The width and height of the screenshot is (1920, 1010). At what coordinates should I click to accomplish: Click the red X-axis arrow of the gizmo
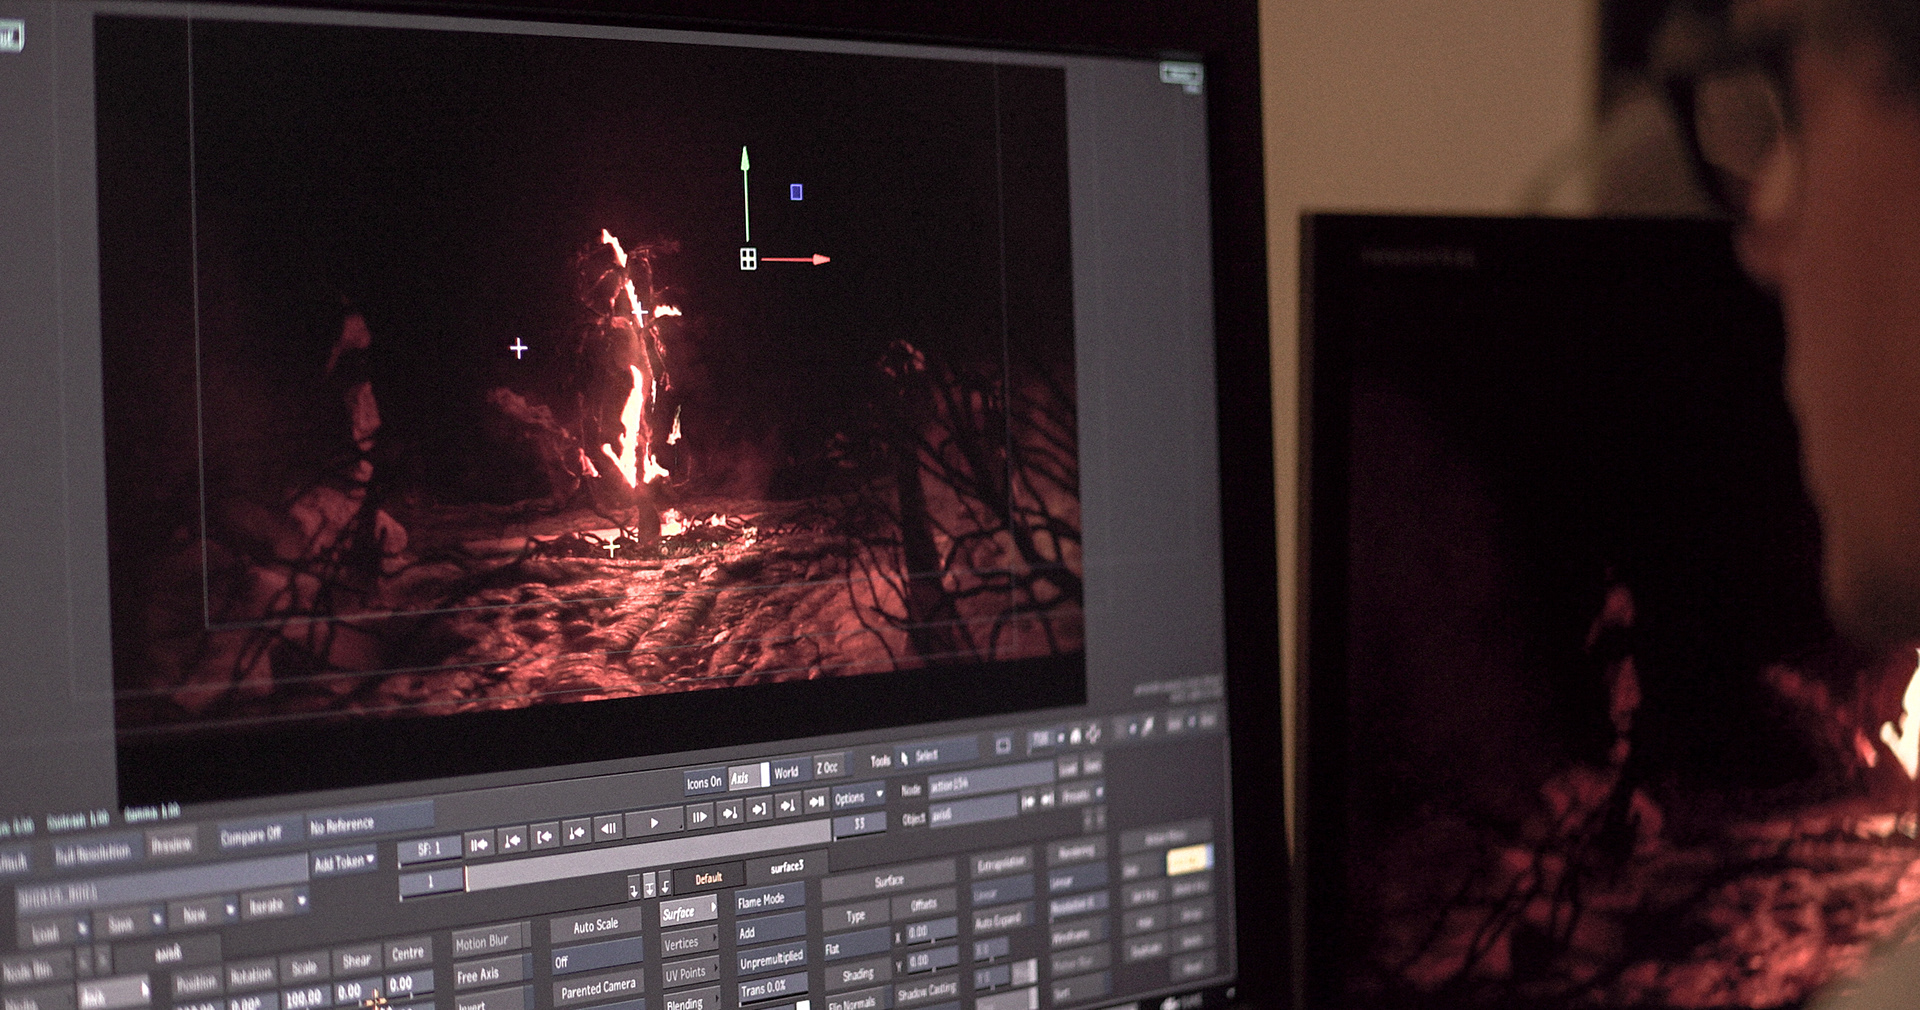tap(796, 260)
